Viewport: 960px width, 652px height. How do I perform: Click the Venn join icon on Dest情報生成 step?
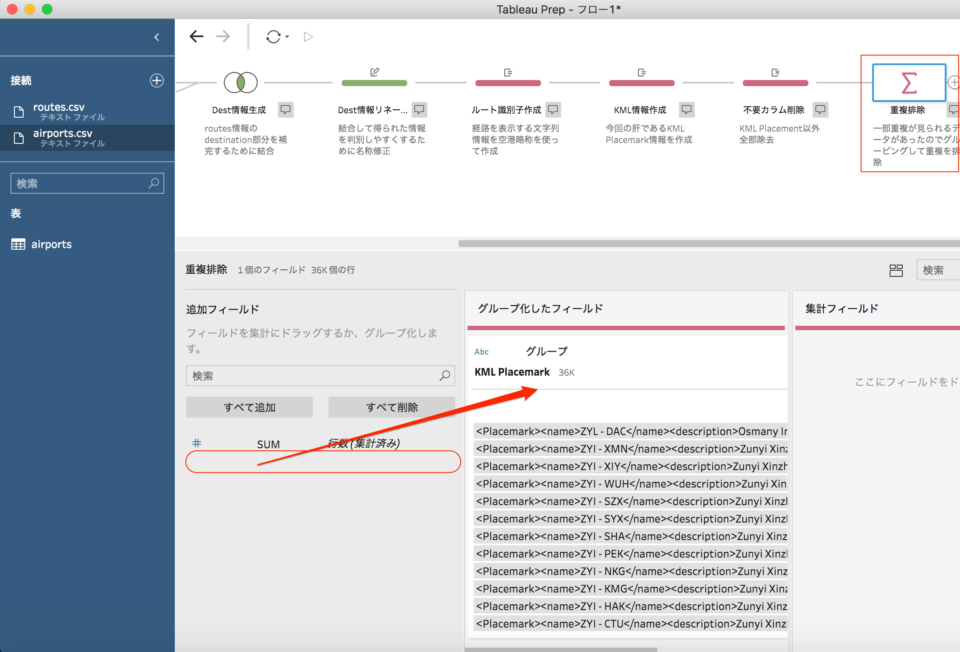[239, 82]
